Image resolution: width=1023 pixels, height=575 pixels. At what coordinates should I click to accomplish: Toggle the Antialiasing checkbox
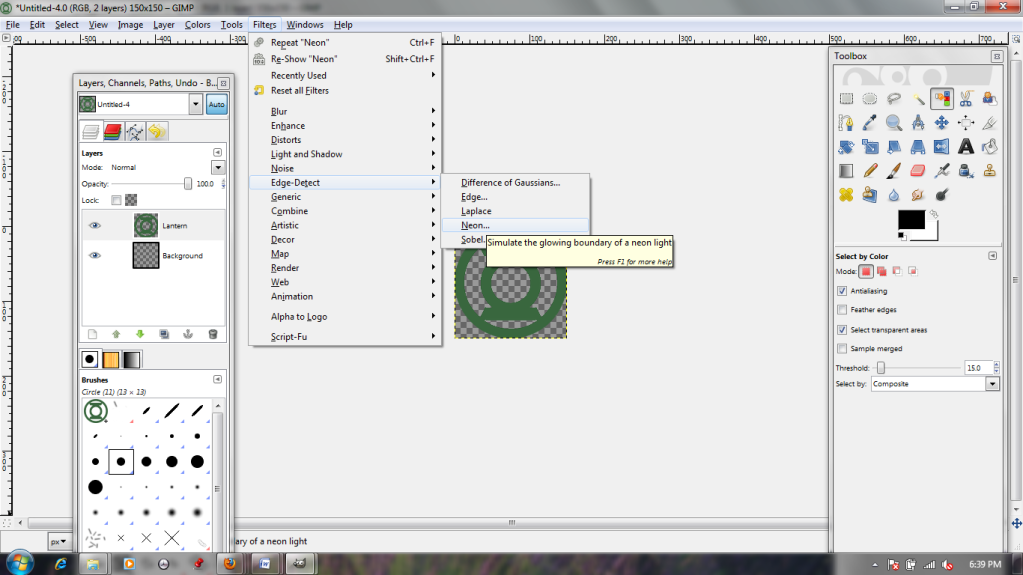pos(842,290)
